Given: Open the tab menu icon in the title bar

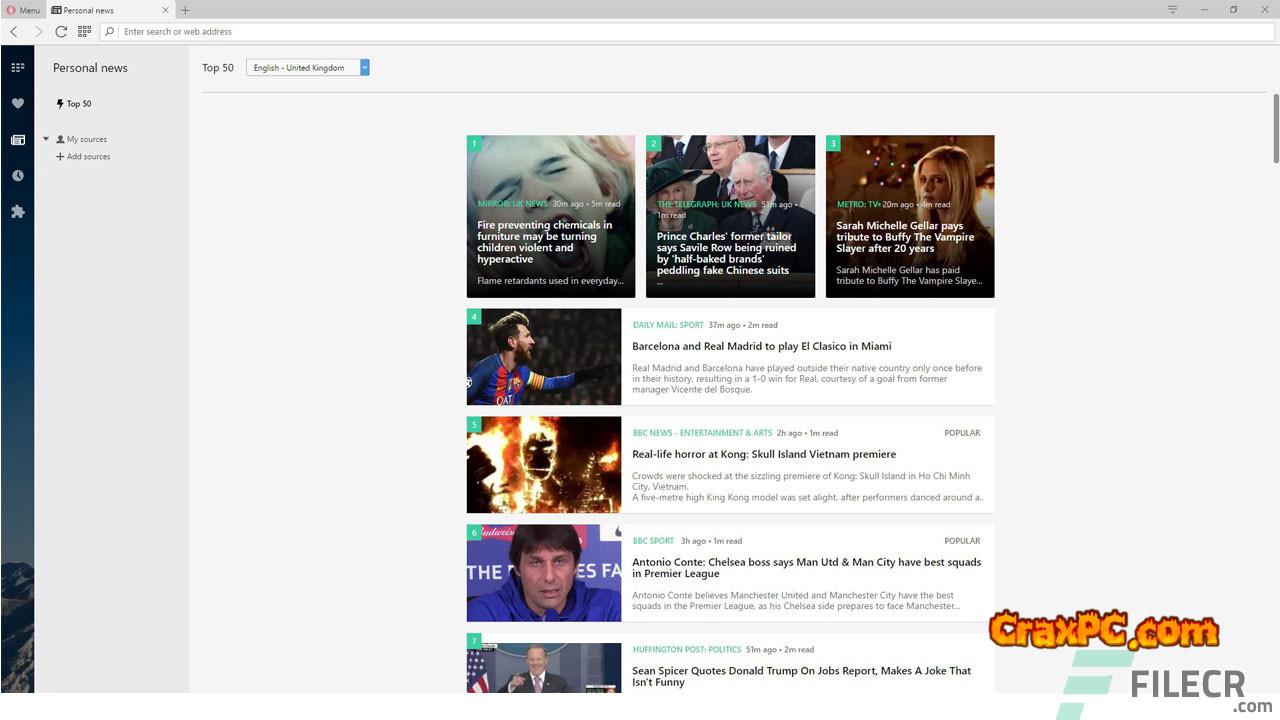Looking at the screenshot, I should click(x=1172, y=10).
